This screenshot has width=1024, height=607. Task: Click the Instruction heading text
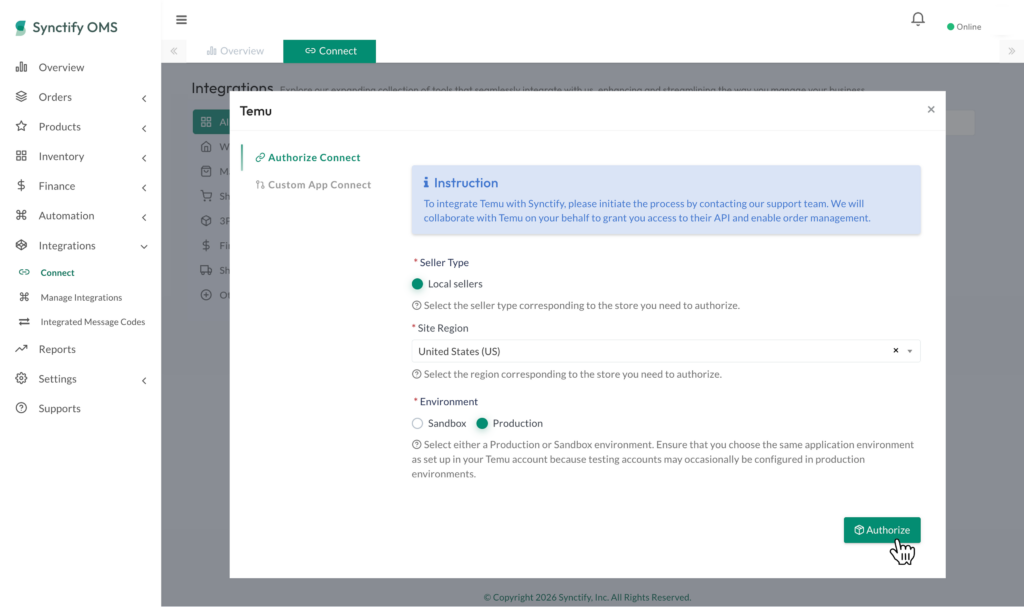tap(466, 183)
